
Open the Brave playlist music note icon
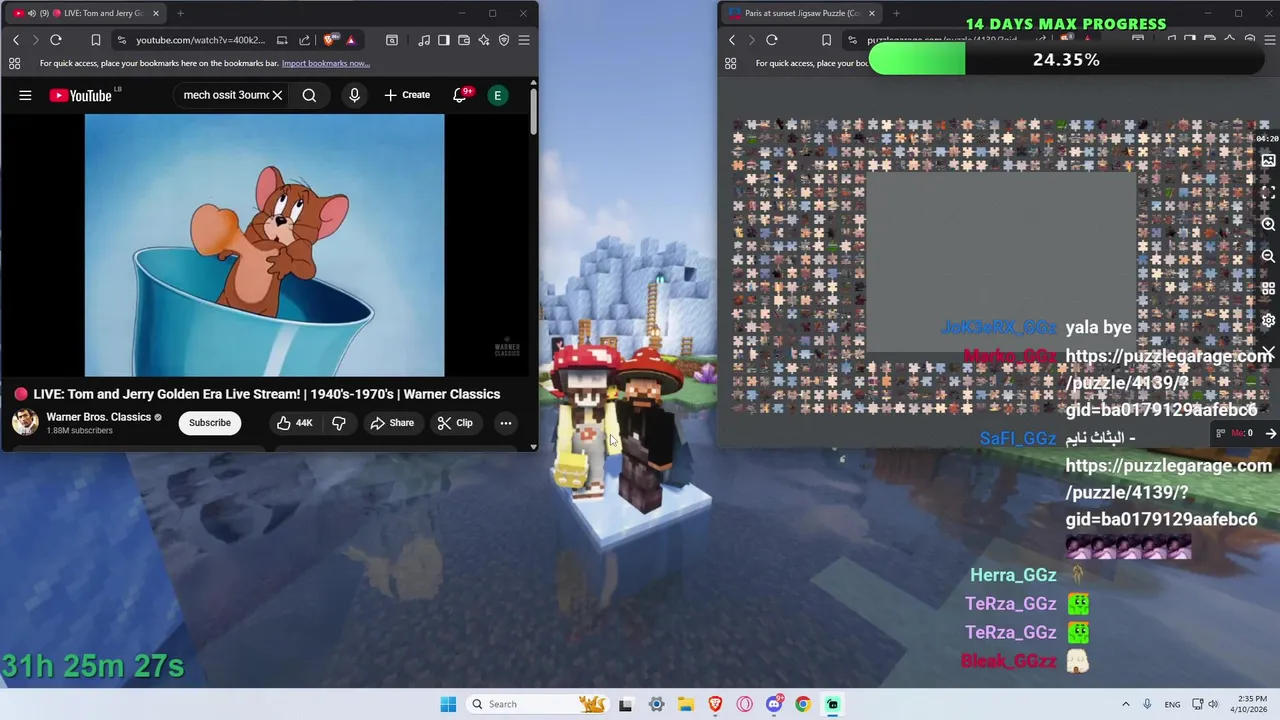[x=425, y=40]
